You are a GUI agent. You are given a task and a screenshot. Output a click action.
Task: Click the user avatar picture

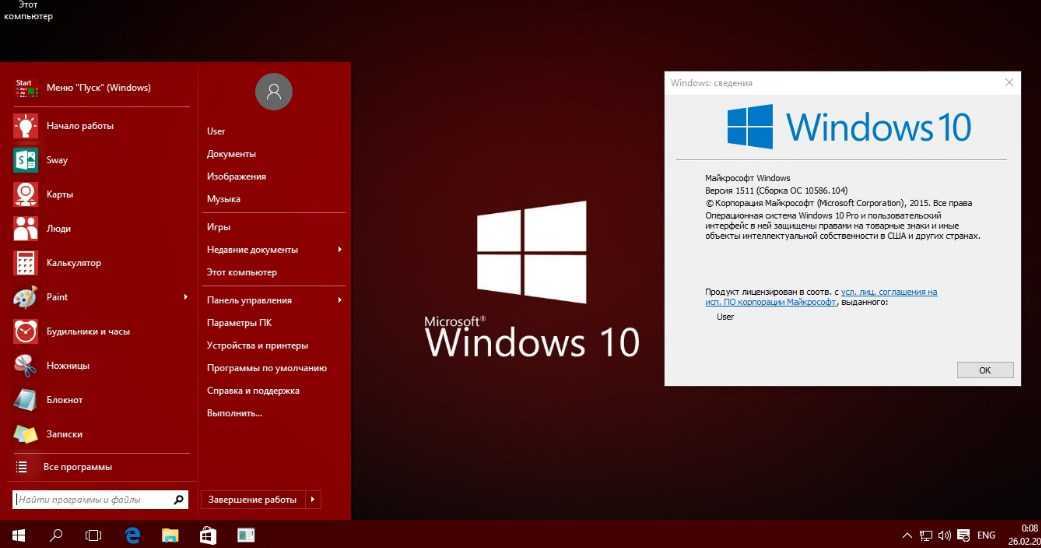[274, 92]
